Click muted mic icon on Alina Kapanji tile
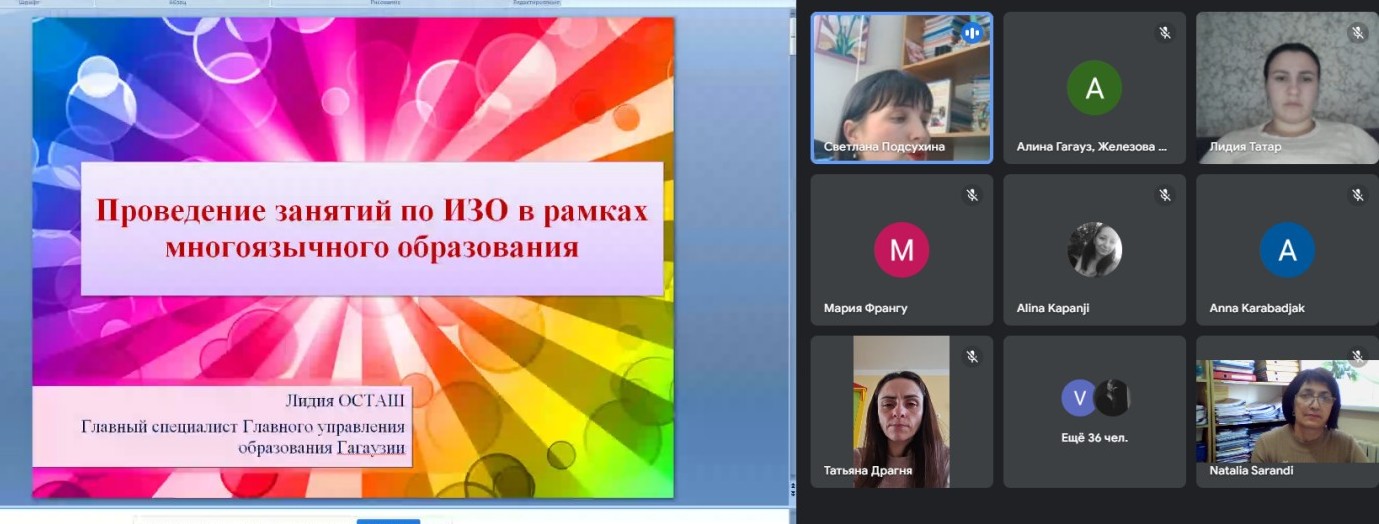Viewport: 1379px width, 524px height. coord(1165,195)
